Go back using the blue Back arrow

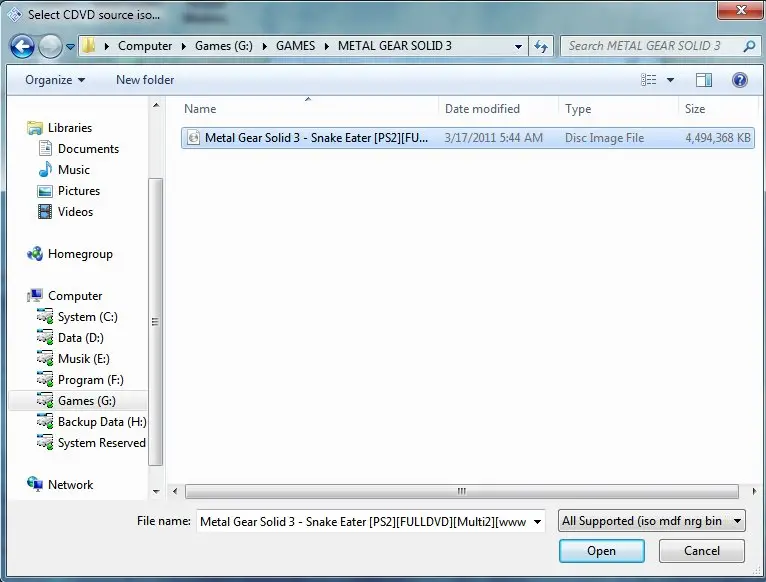point(22,47)
